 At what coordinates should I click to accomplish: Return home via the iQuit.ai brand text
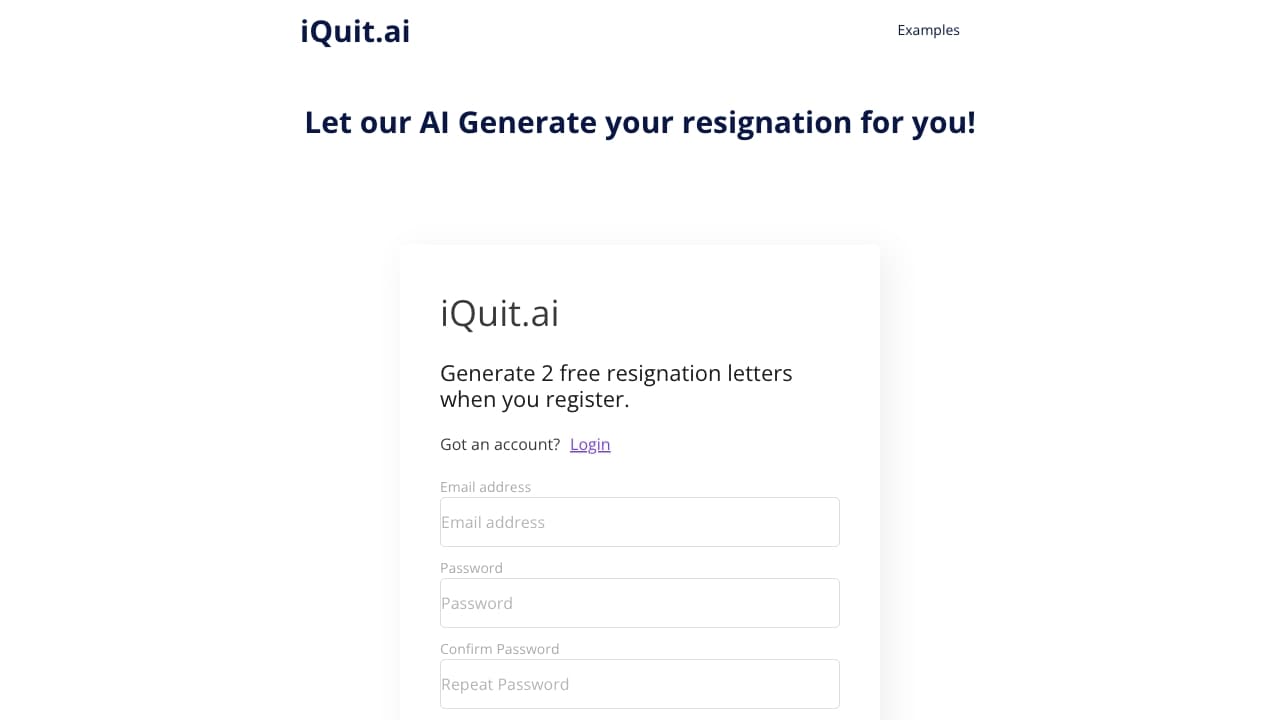(x=355, y=31)
